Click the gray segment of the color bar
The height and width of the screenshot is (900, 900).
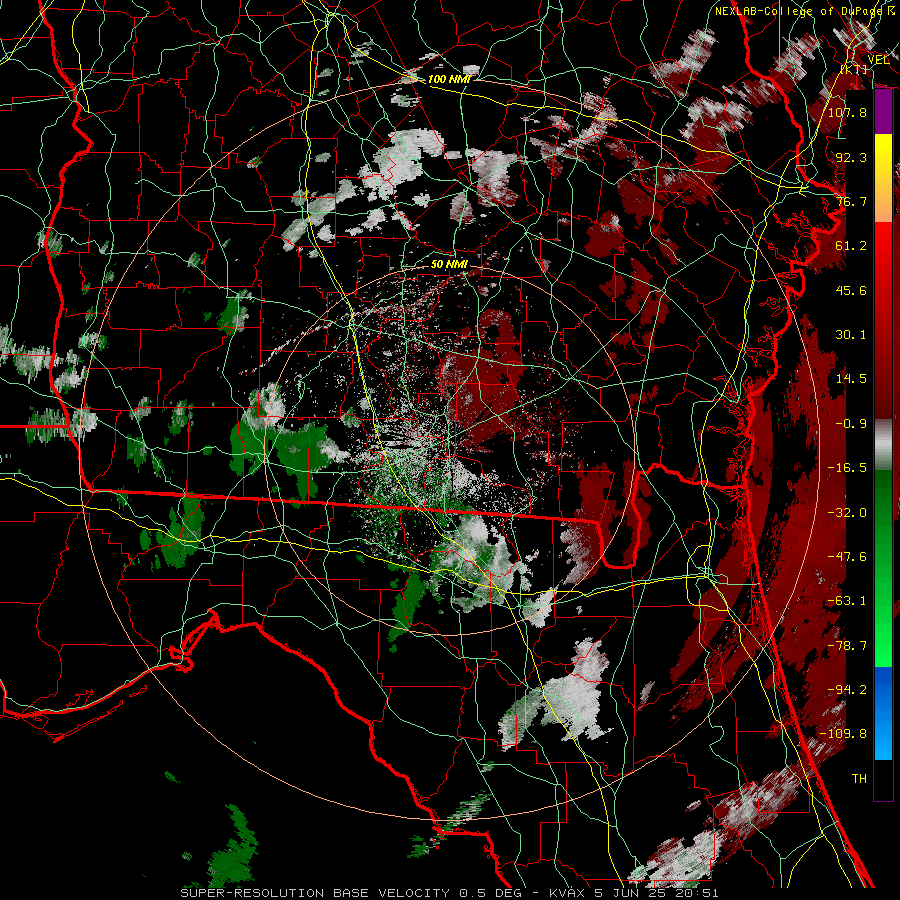883,445
